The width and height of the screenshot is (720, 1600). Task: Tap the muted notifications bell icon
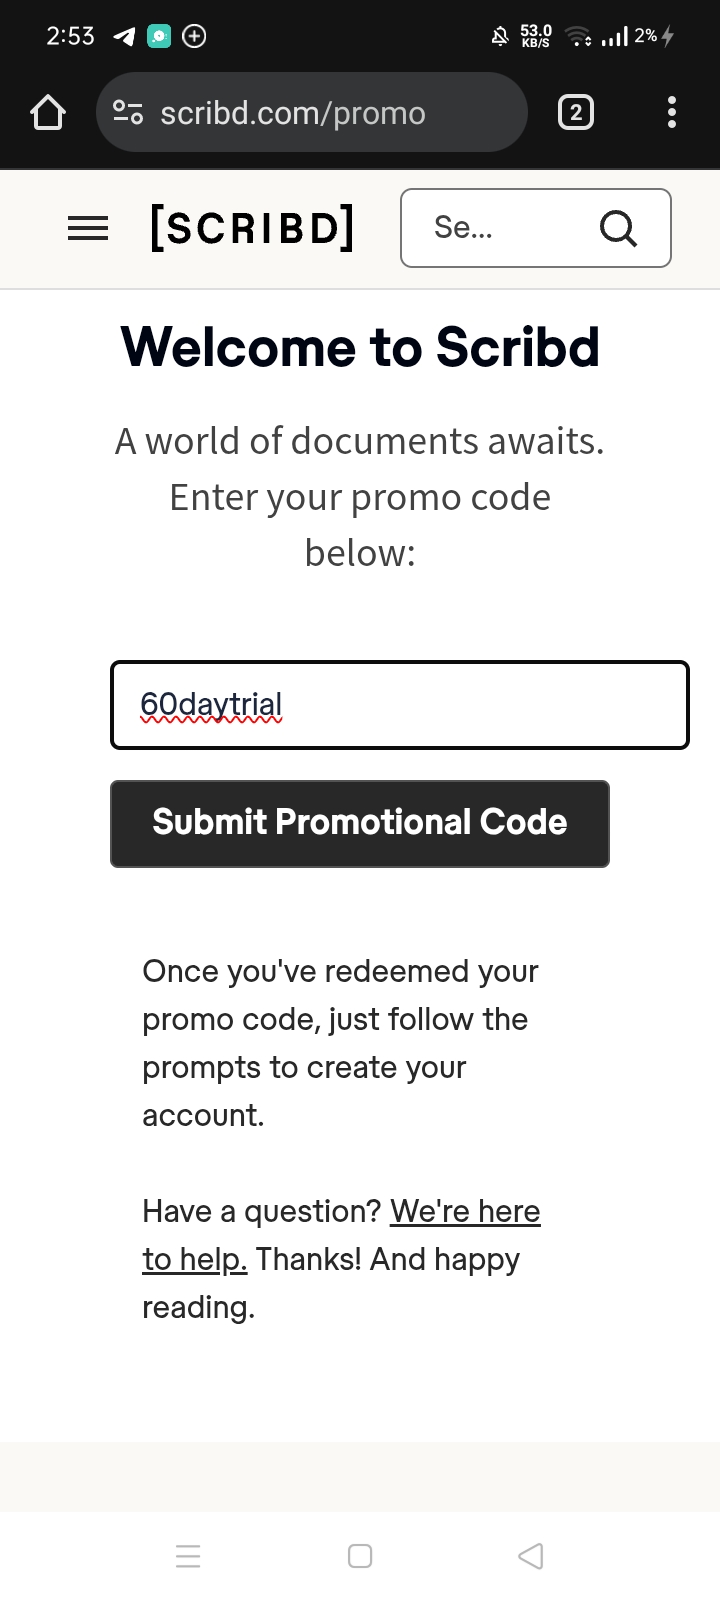click(500, 37)
